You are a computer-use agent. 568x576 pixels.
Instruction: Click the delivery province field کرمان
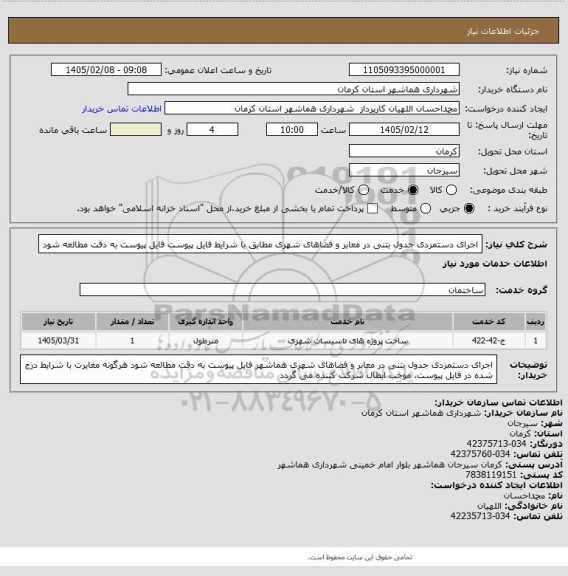pyautogui.click(x=404, y=151)
